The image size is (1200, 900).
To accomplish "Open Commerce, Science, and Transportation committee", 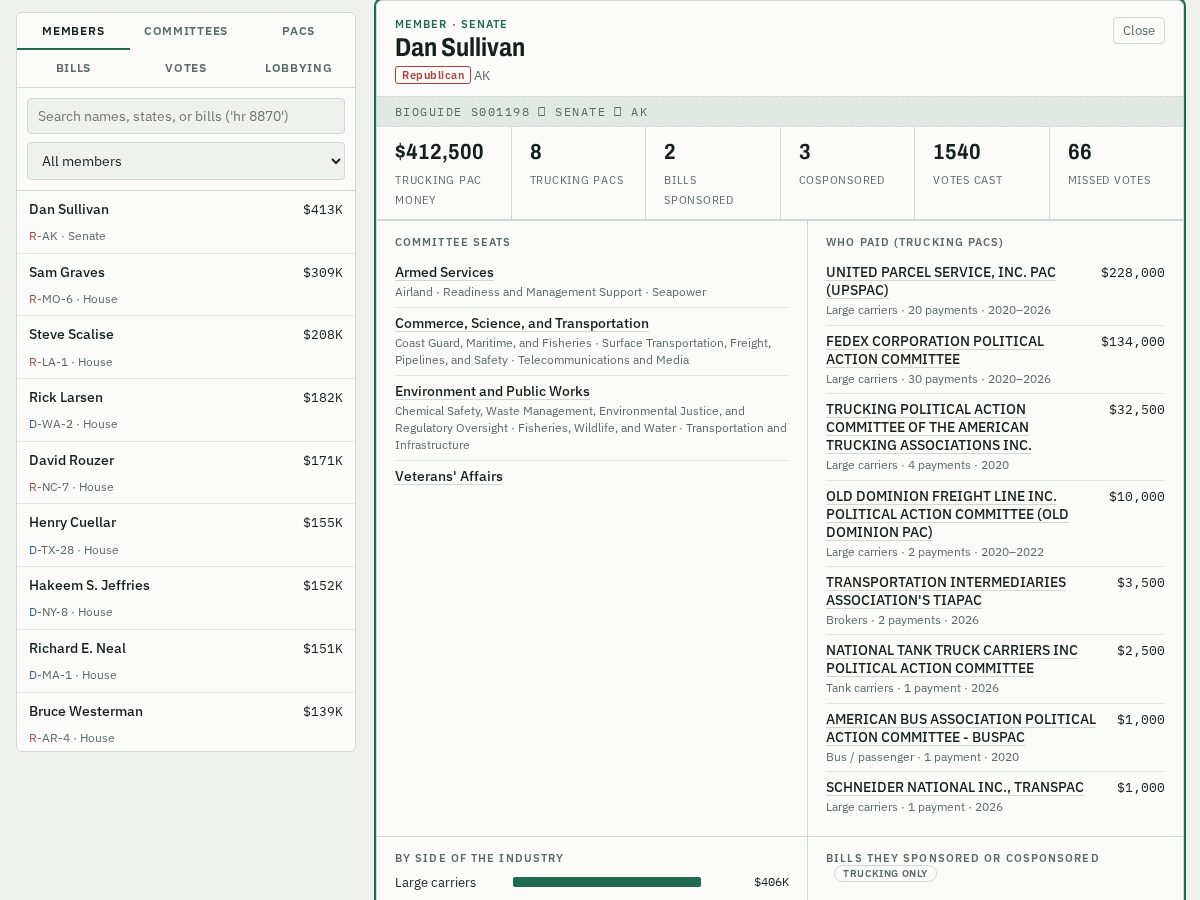I will tap(522, 323).
